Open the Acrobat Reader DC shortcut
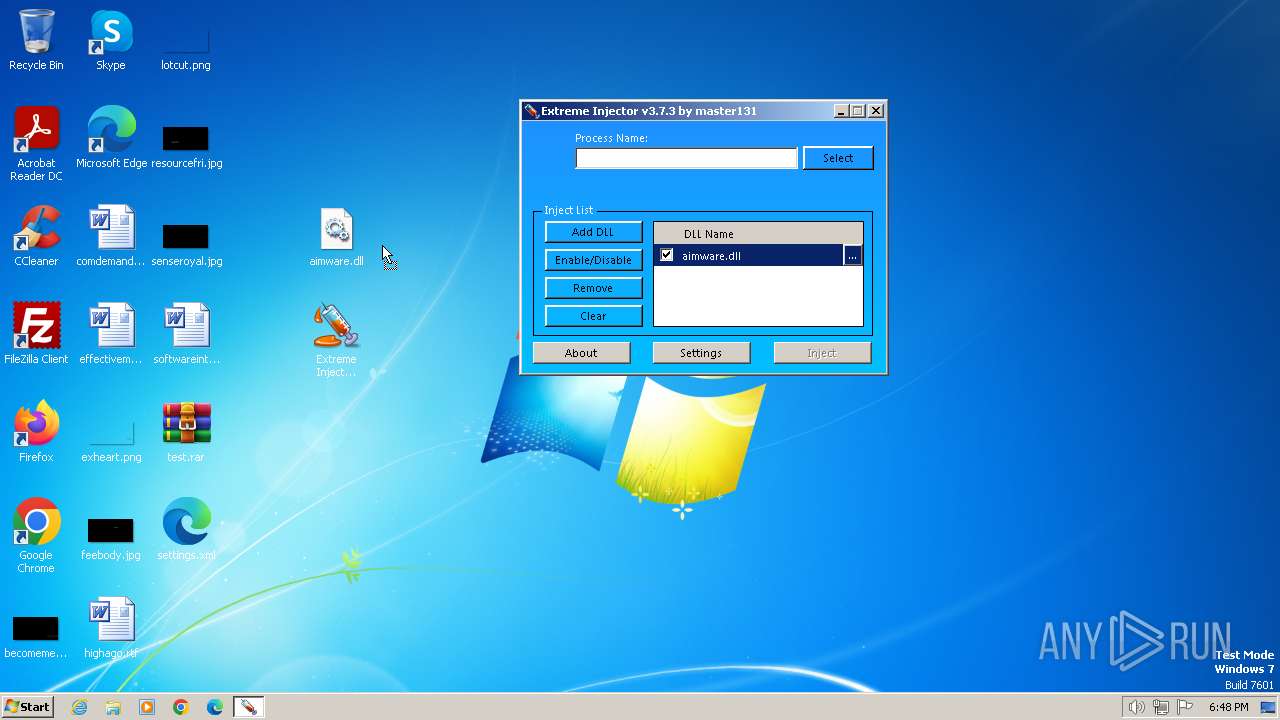 (x=36, y=144)
